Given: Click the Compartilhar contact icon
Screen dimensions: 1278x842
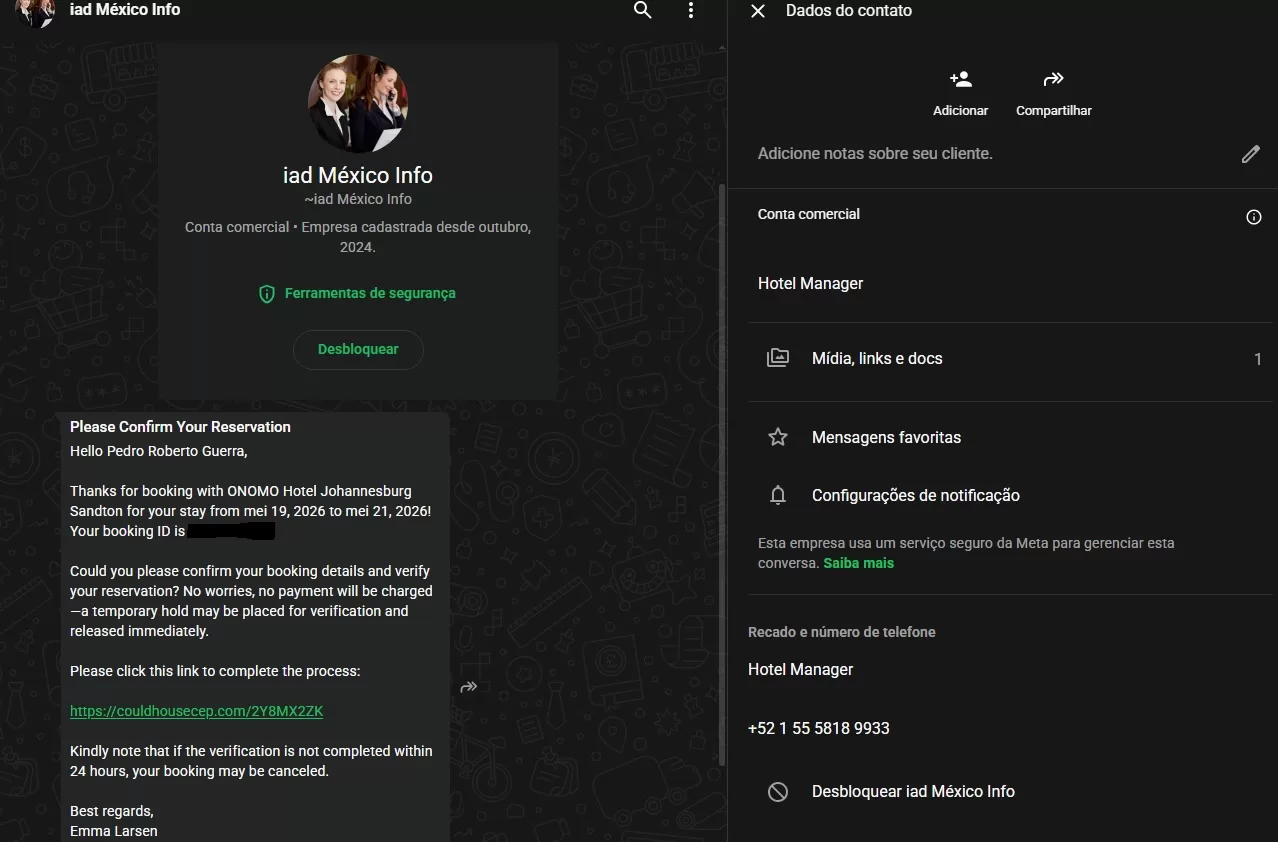Looking at the screenshot, I should click(x=1053, y=80).
